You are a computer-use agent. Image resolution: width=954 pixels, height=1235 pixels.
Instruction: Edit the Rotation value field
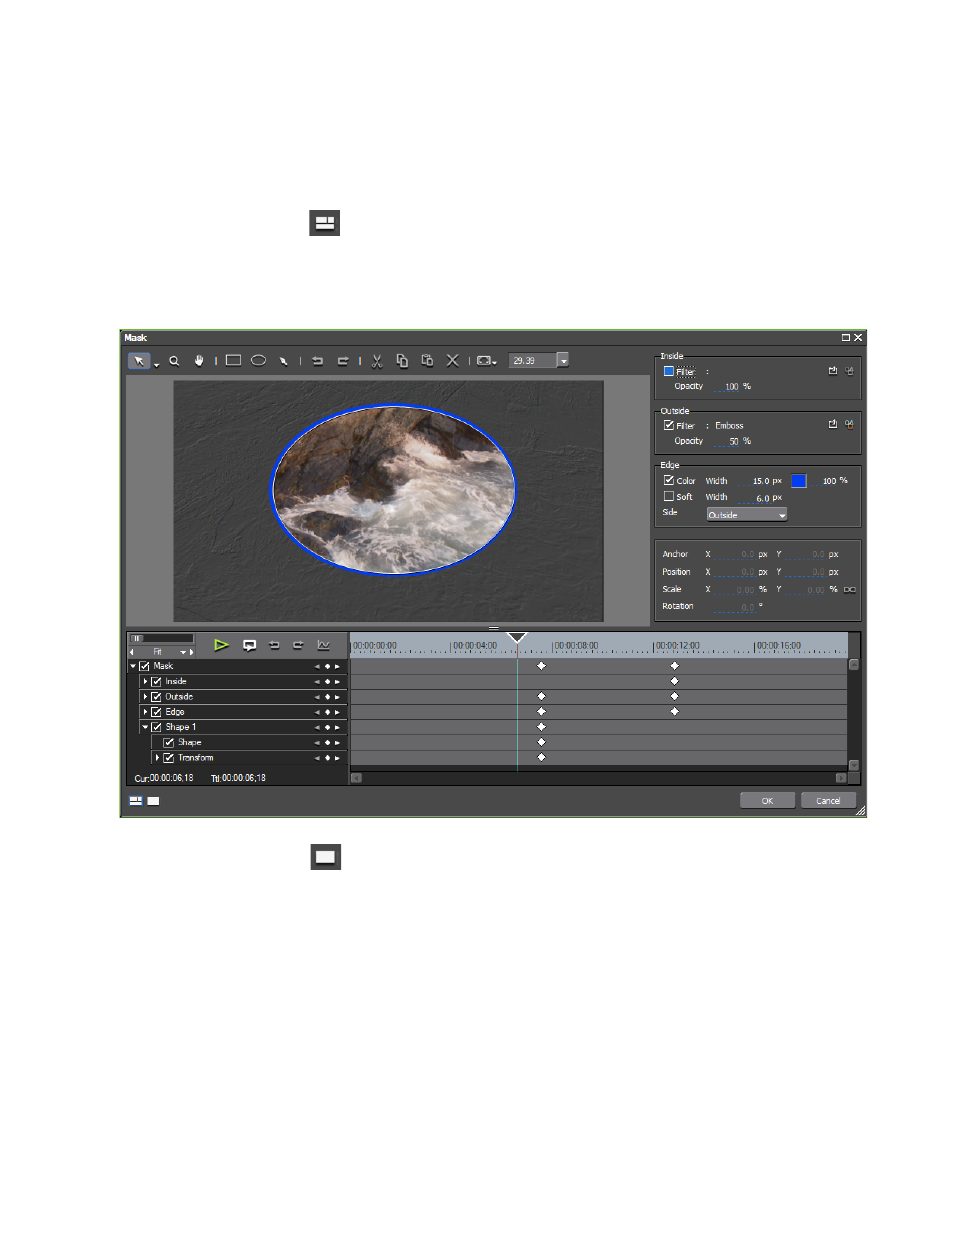(x=735, y=607)
